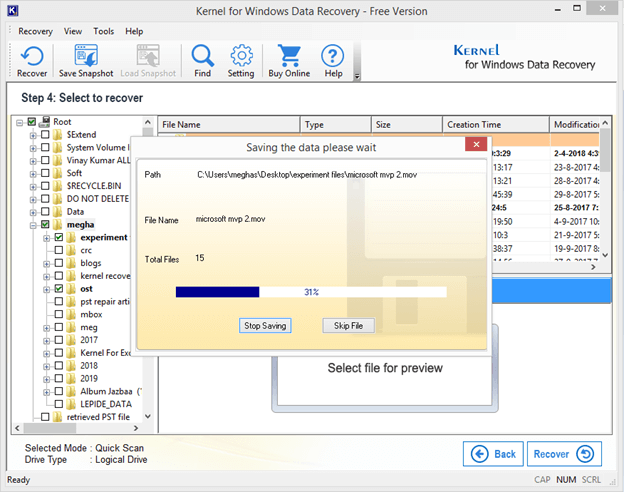Viewport: 624px width, 492px height.
Task: Check the $RECYCLE.BIN checkbox
Action: [x=45, y=186]
